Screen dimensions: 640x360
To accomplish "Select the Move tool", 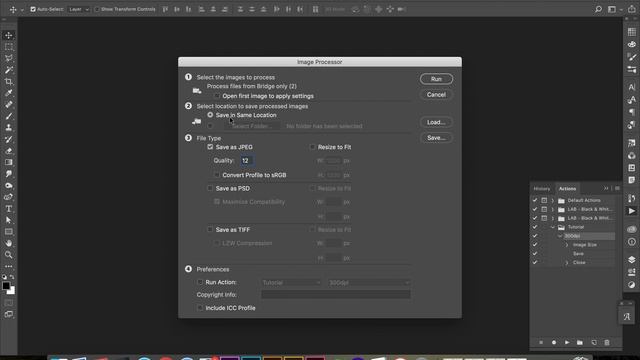I will pyautogui.click(x=9, y=36).
